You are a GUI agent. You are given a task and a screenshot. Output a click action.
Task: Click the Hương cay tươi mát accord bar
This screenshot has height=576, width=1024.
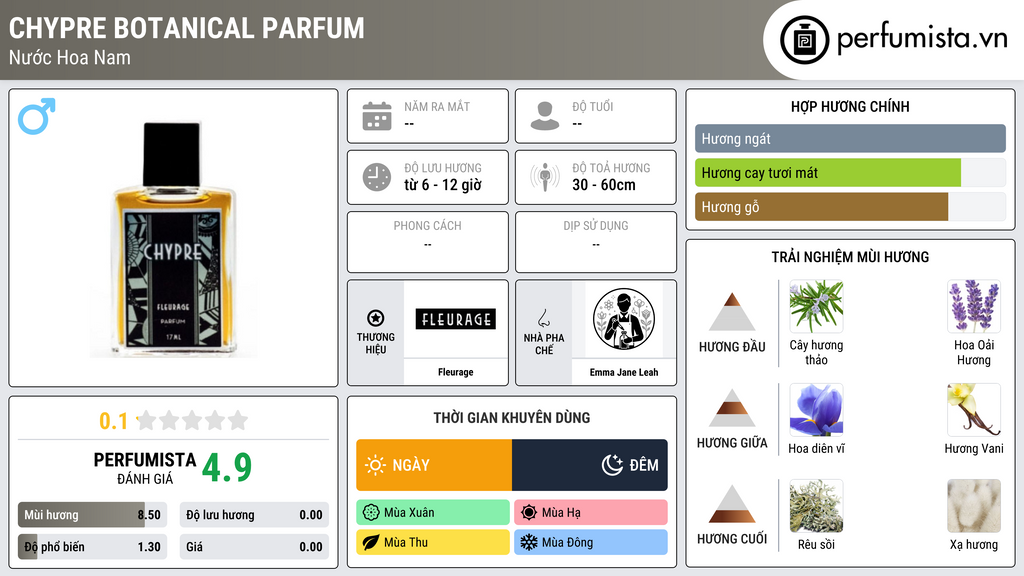[x=850, y=173]
